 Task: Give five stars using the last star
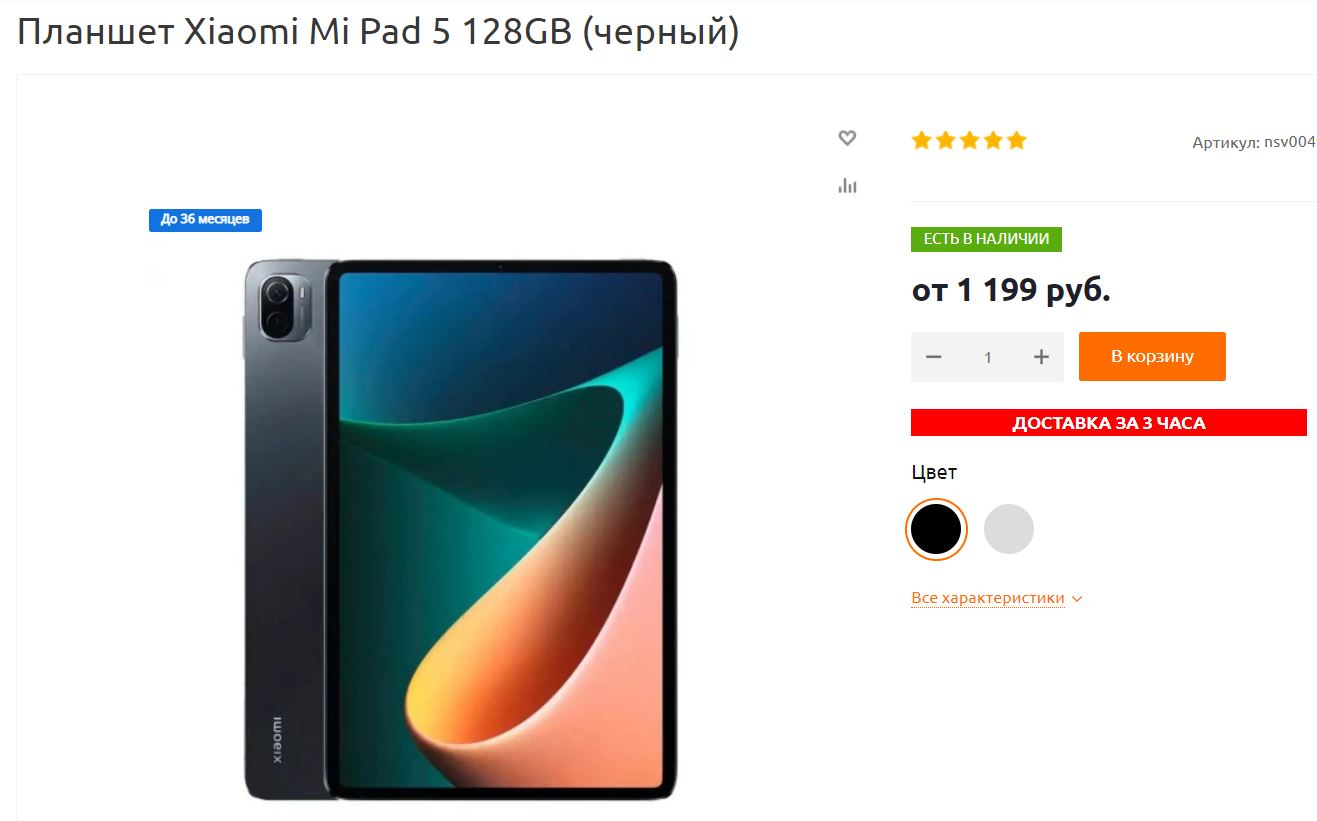pos(1017,141)
